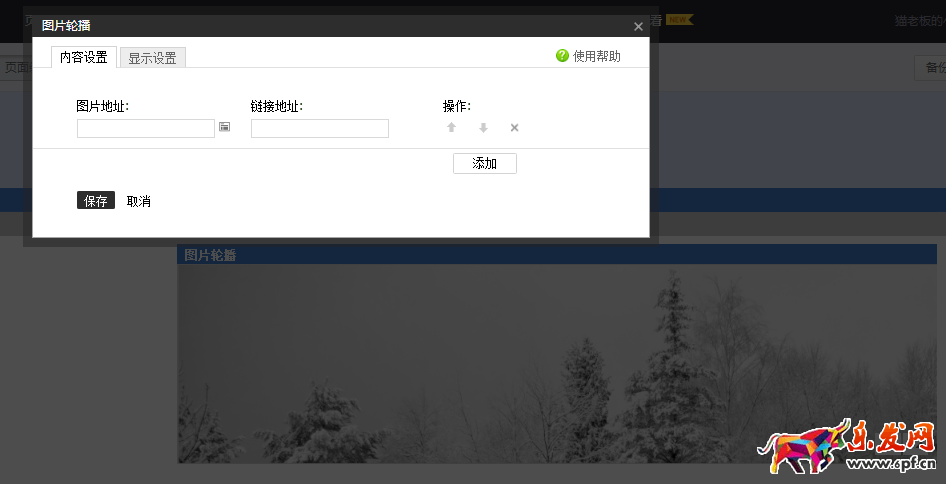Click the green help question mark icon
The width and height of the screenshot is (946, 484).
coord(562,56)
